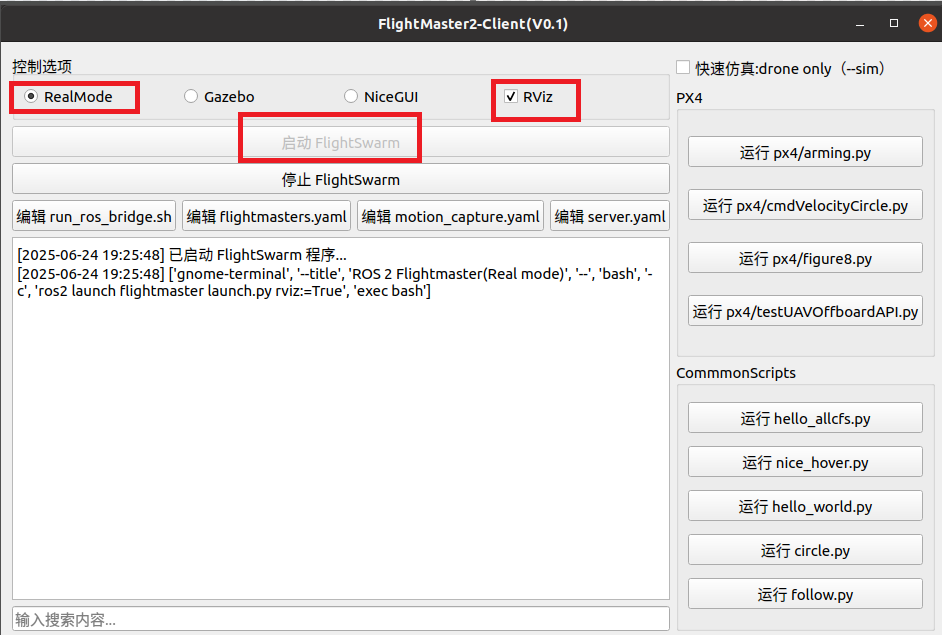Maximize the FlightMaster2-Client window
Image resolution: width=942 pixels, height=635 pixels.
[x=894, y=23]
